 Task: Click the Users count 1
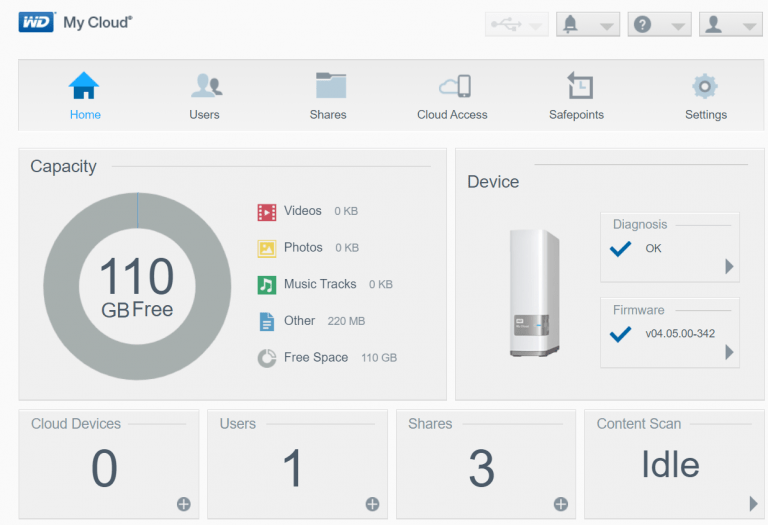(292, 469)
